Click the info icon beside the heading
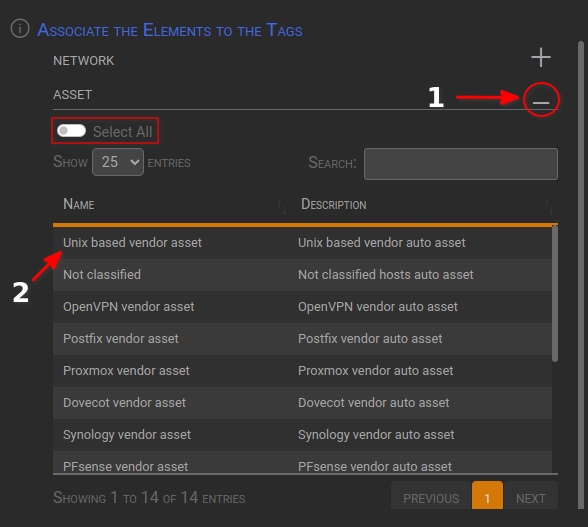 pos(20,29)
